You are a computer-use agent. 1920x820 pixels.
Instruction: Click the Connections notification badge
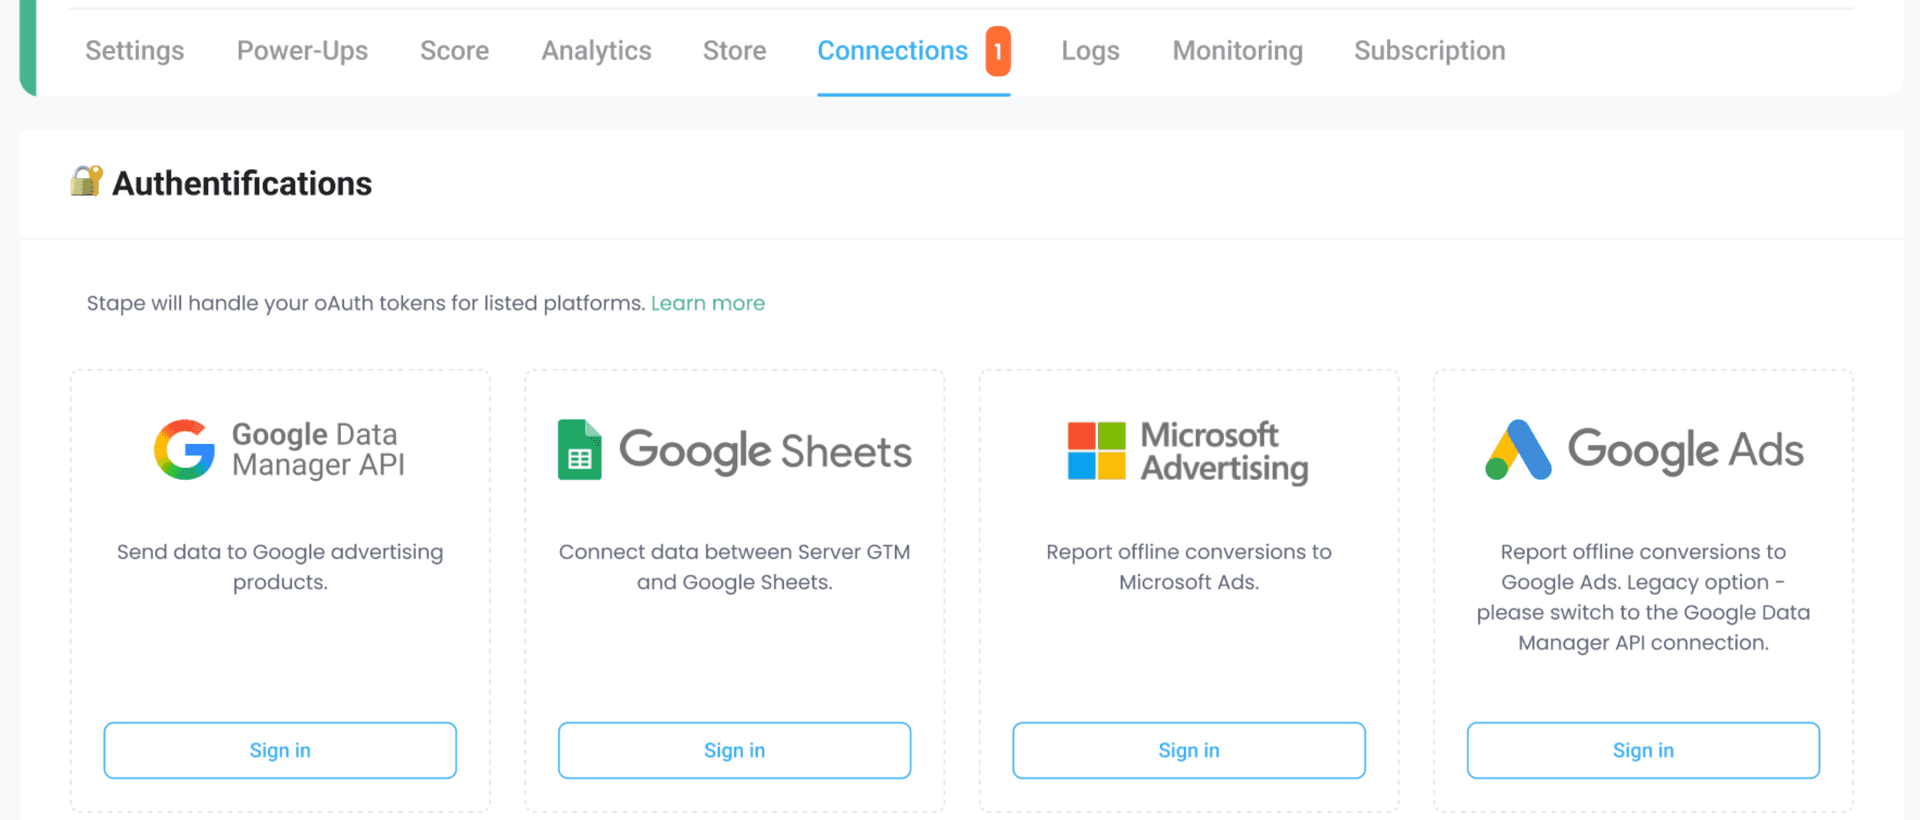997,52
